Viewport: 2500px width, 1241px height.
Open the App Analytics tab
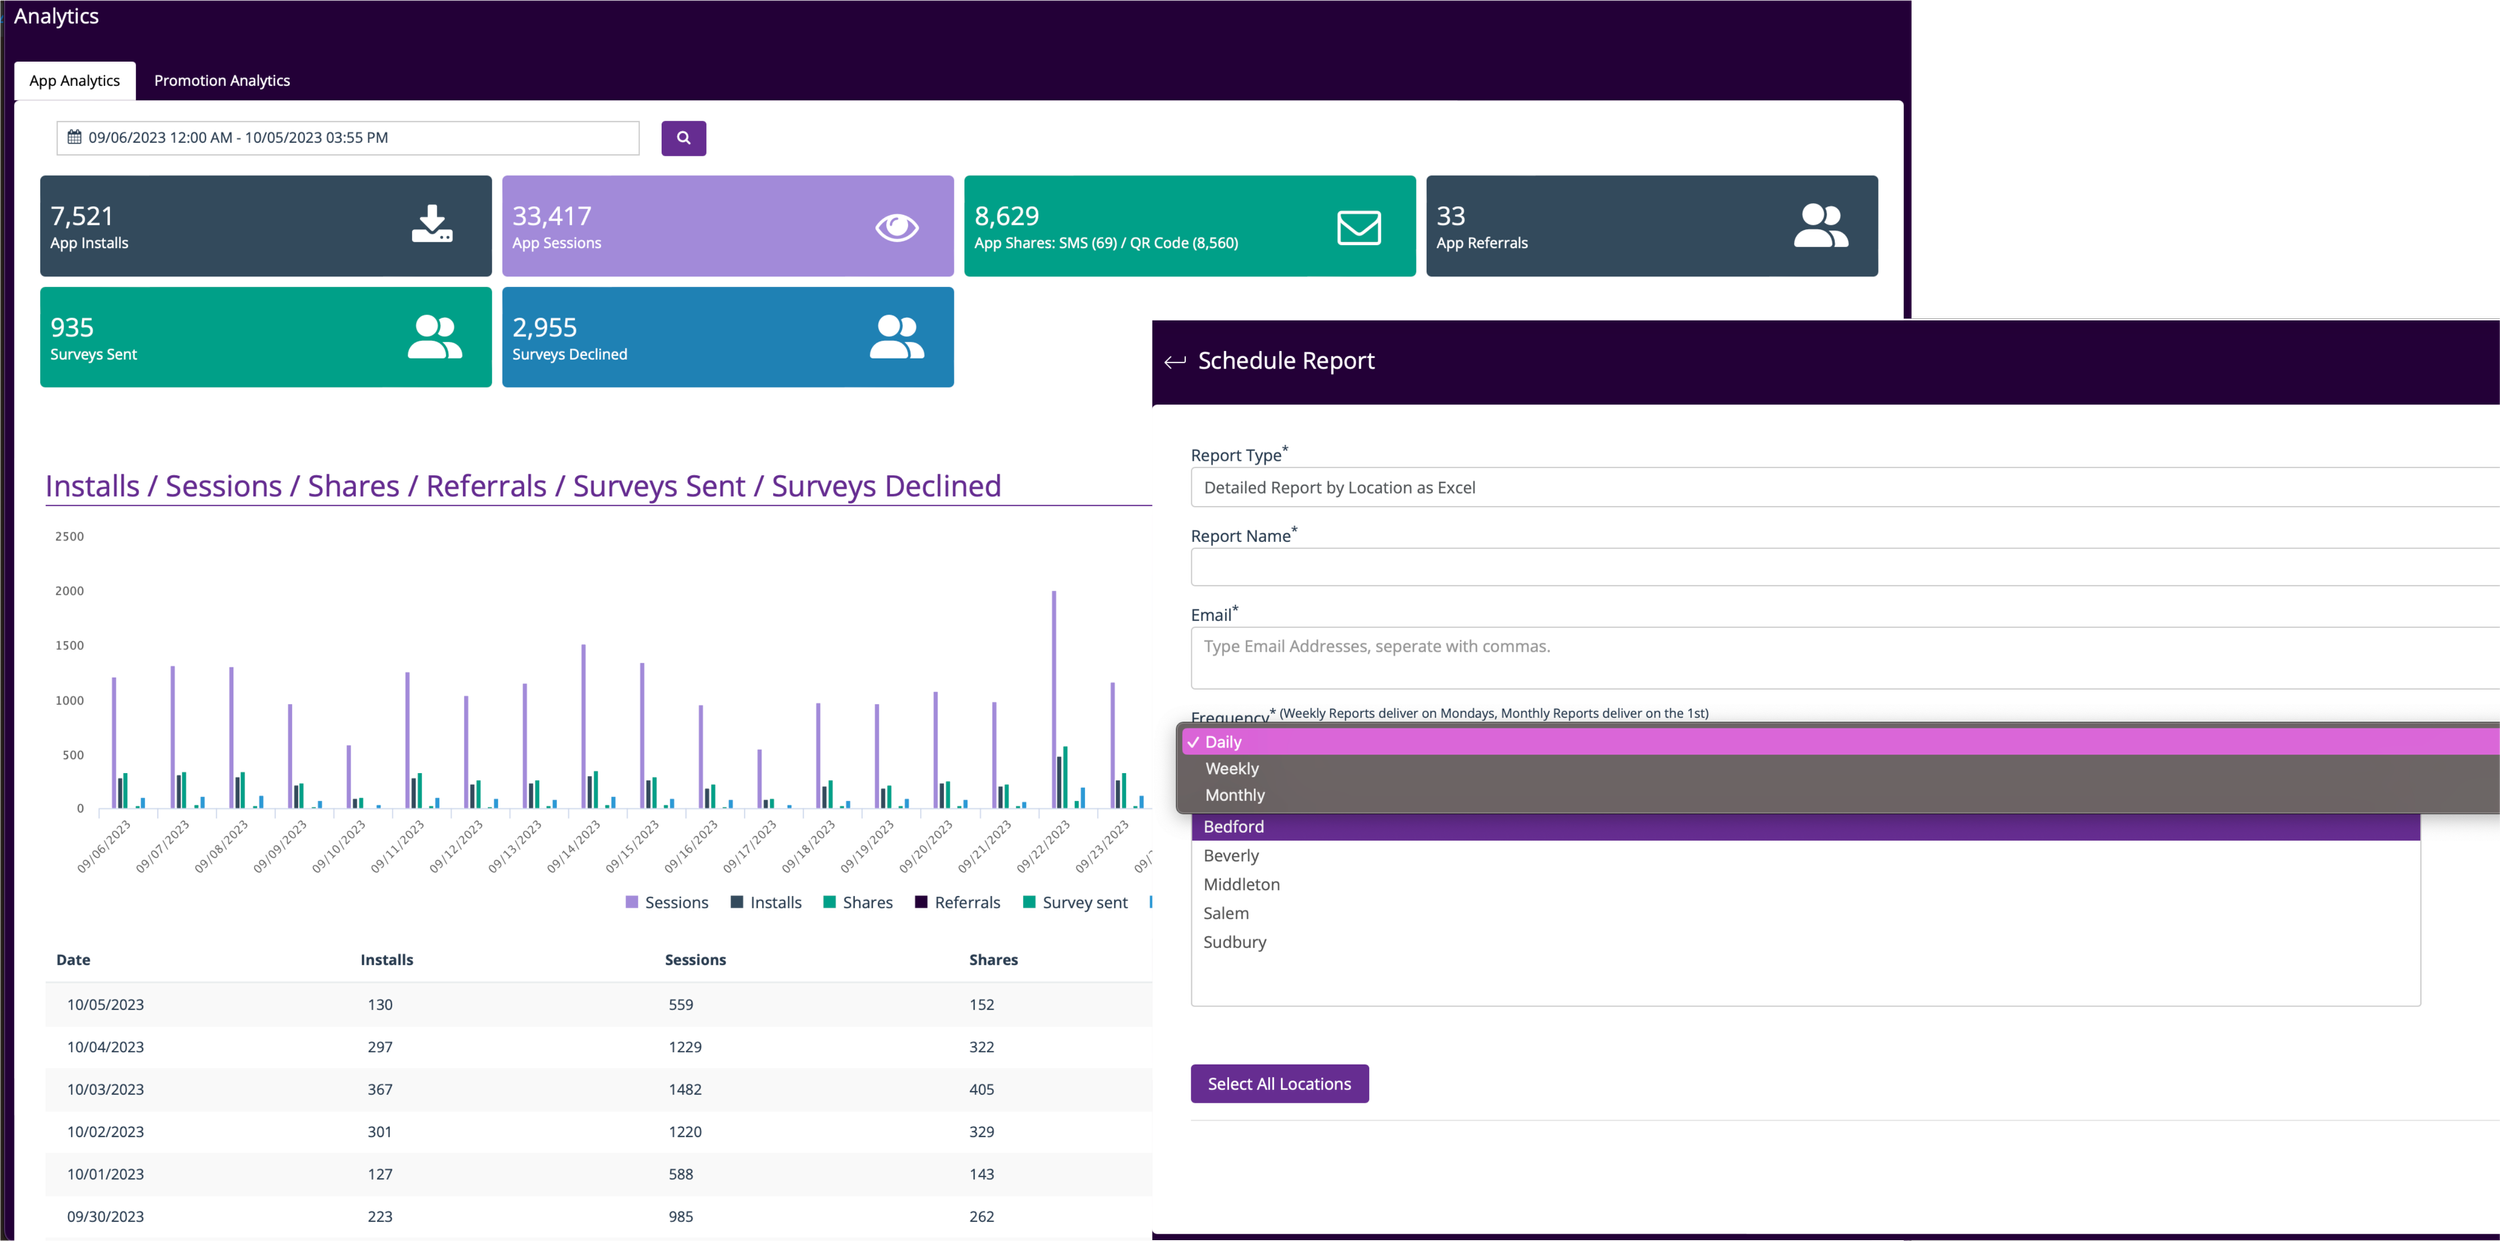pyautogui.click(x=74, y=80)
